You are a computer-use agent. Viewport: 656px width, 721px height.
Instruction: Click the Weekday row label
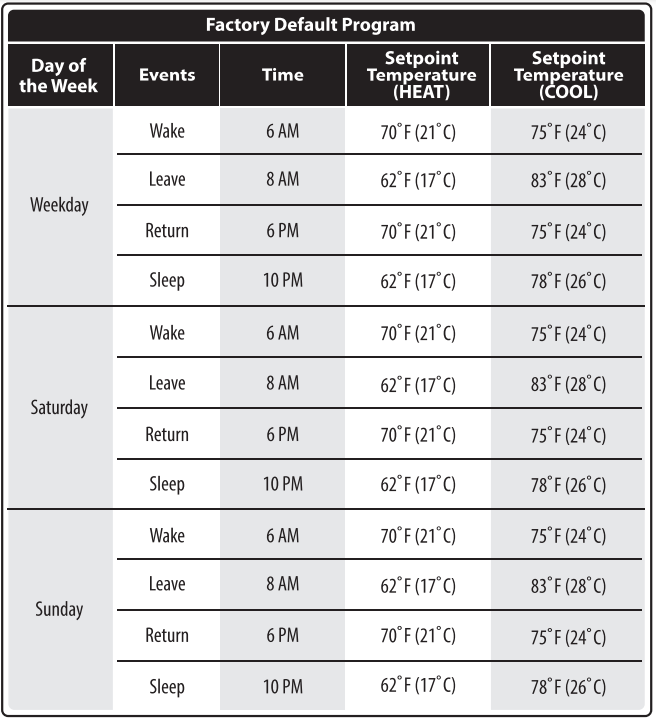click(x=59, y=205)
